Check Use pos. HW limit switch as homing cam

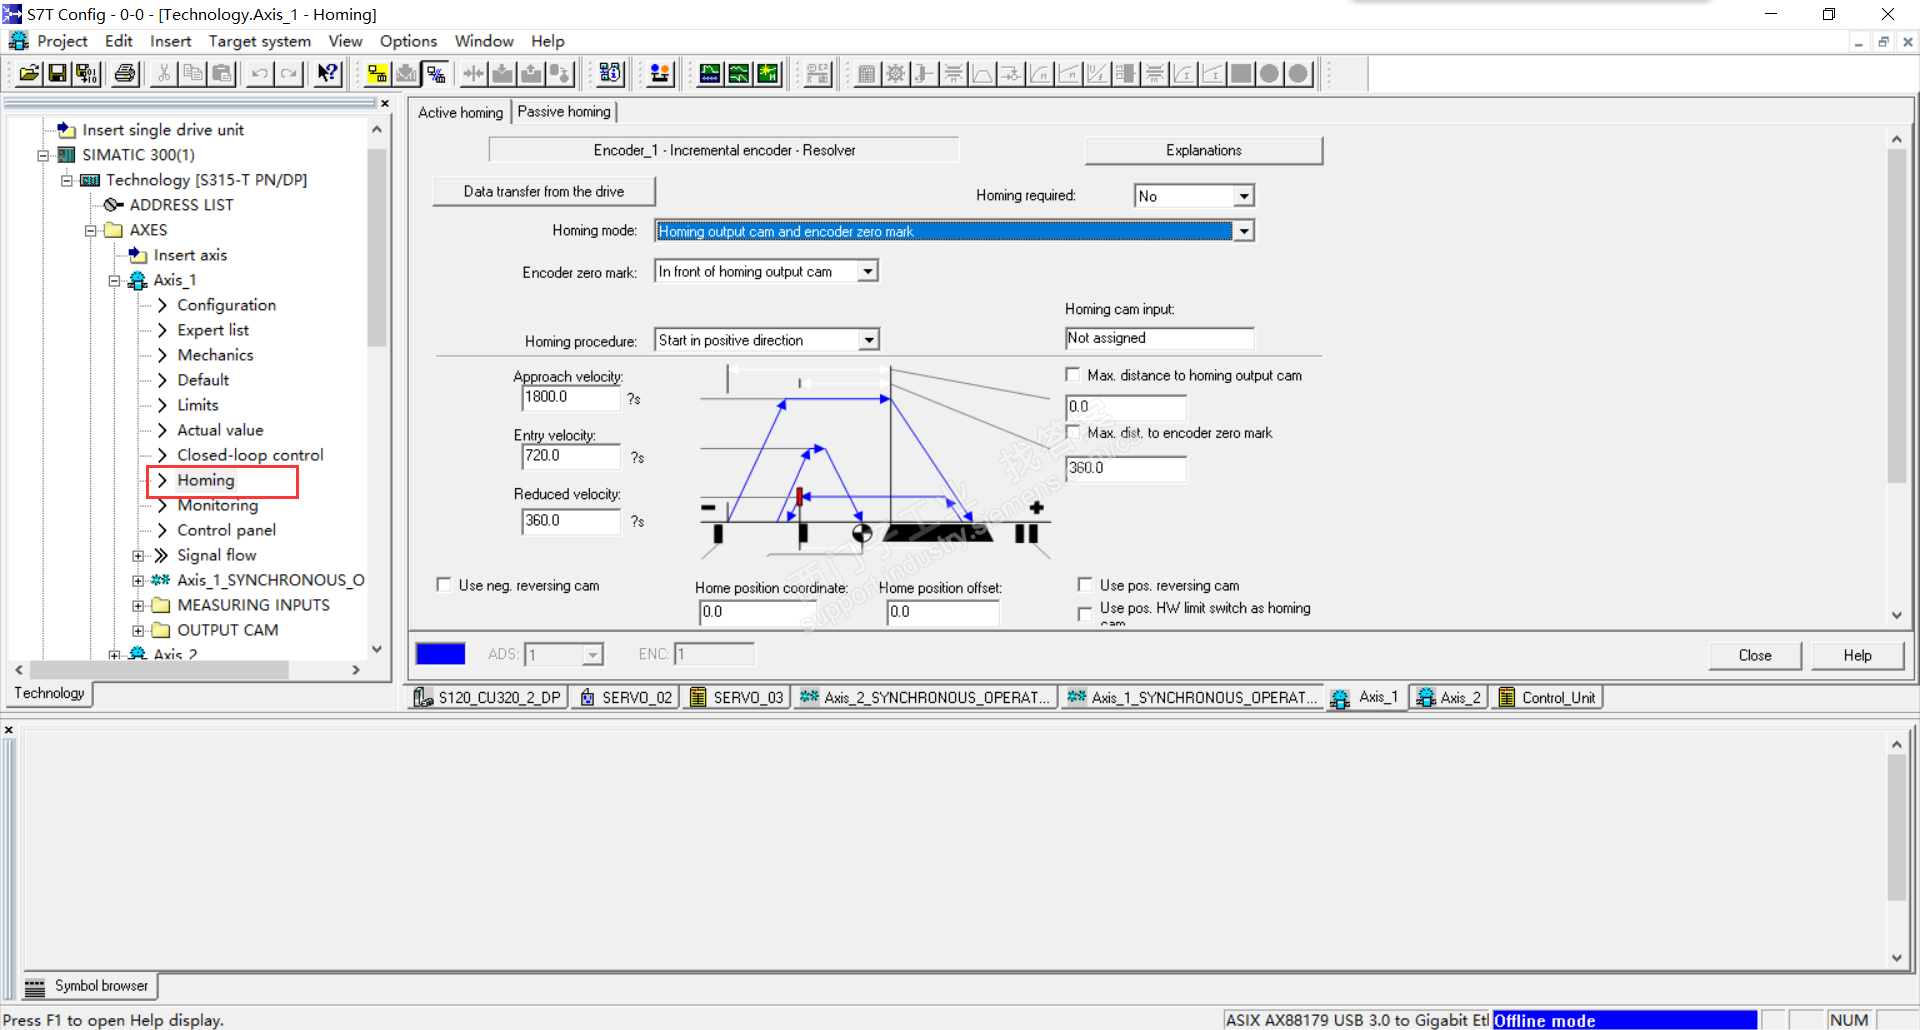coord(1085,613)
